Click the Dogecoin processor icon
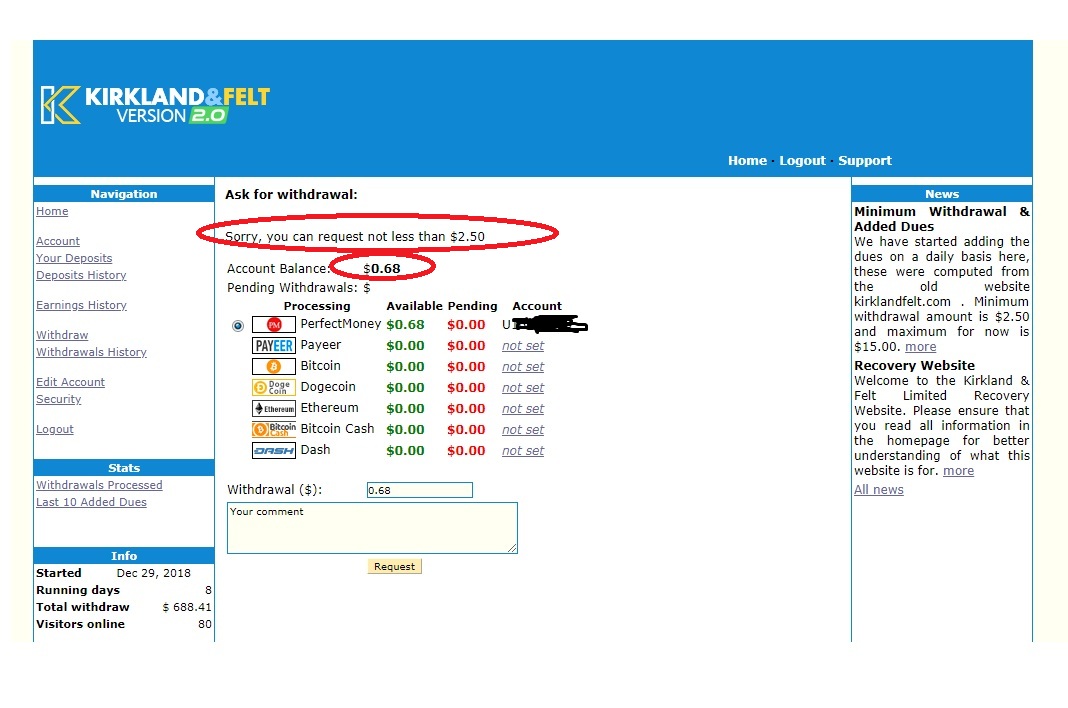Image resolution: width=1068 pixels, height=708 pixels. (273, 388)
